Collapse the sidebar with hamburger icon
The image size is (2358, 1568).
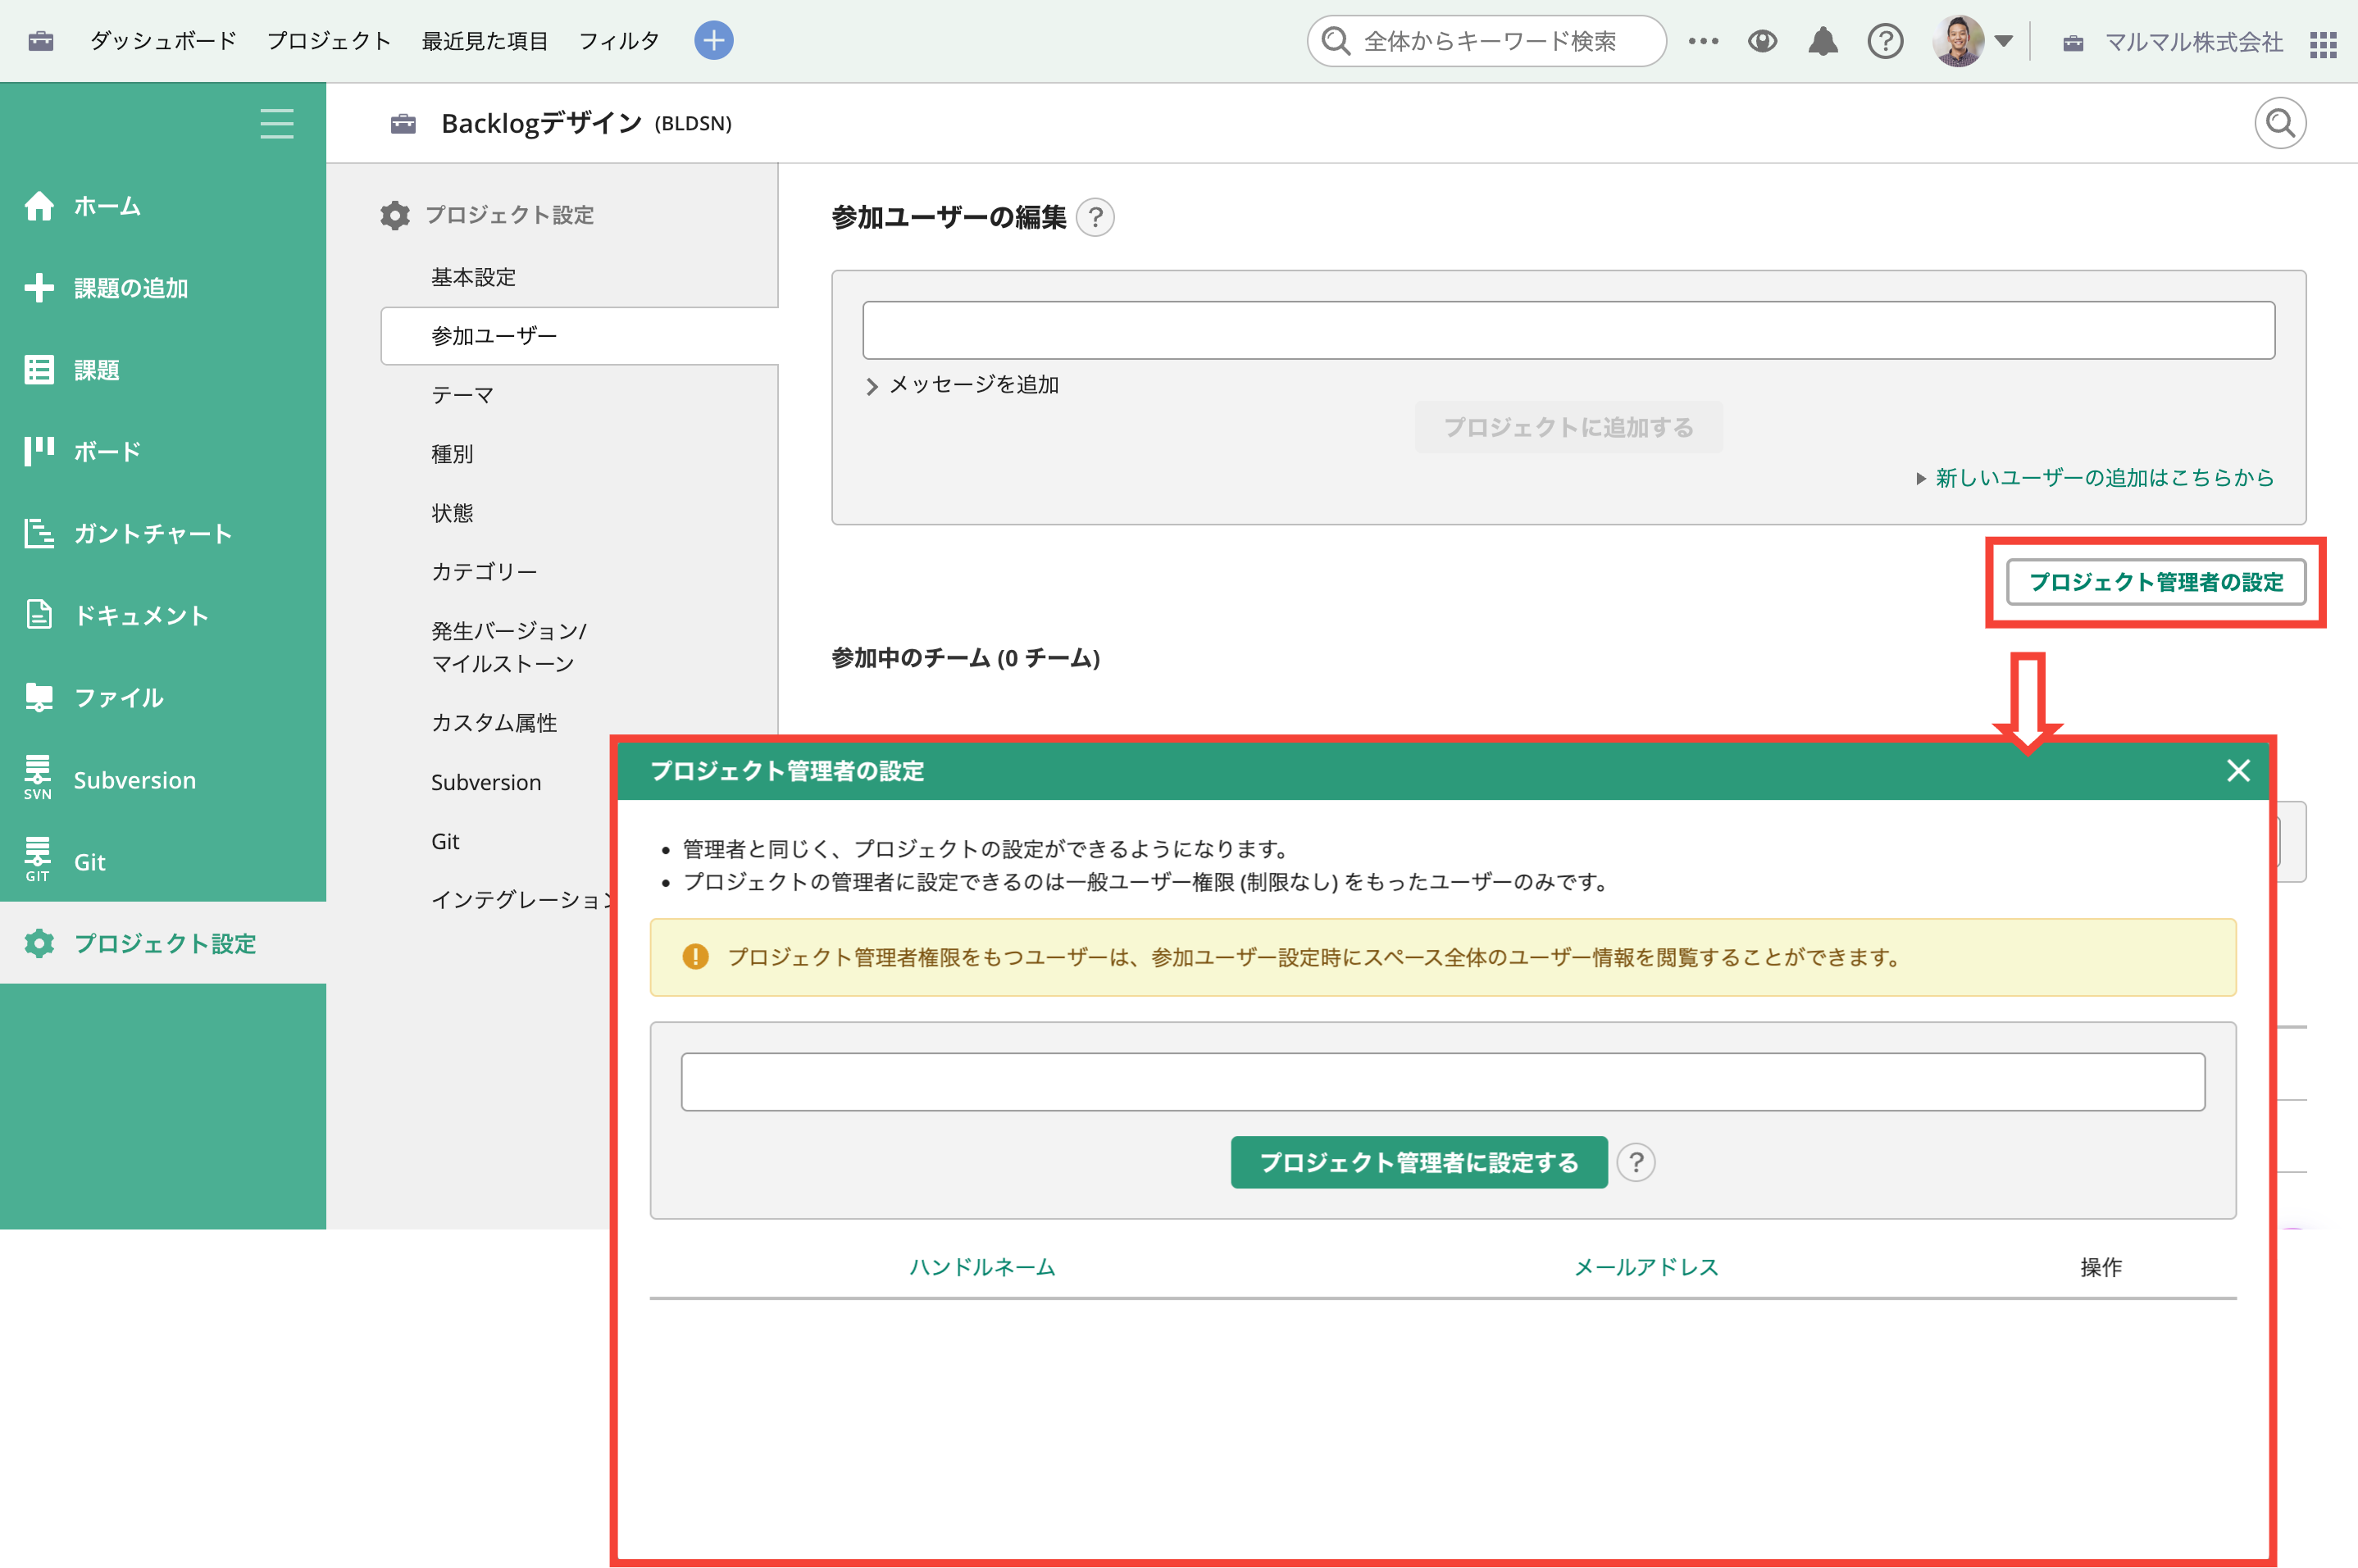[277, 123]
